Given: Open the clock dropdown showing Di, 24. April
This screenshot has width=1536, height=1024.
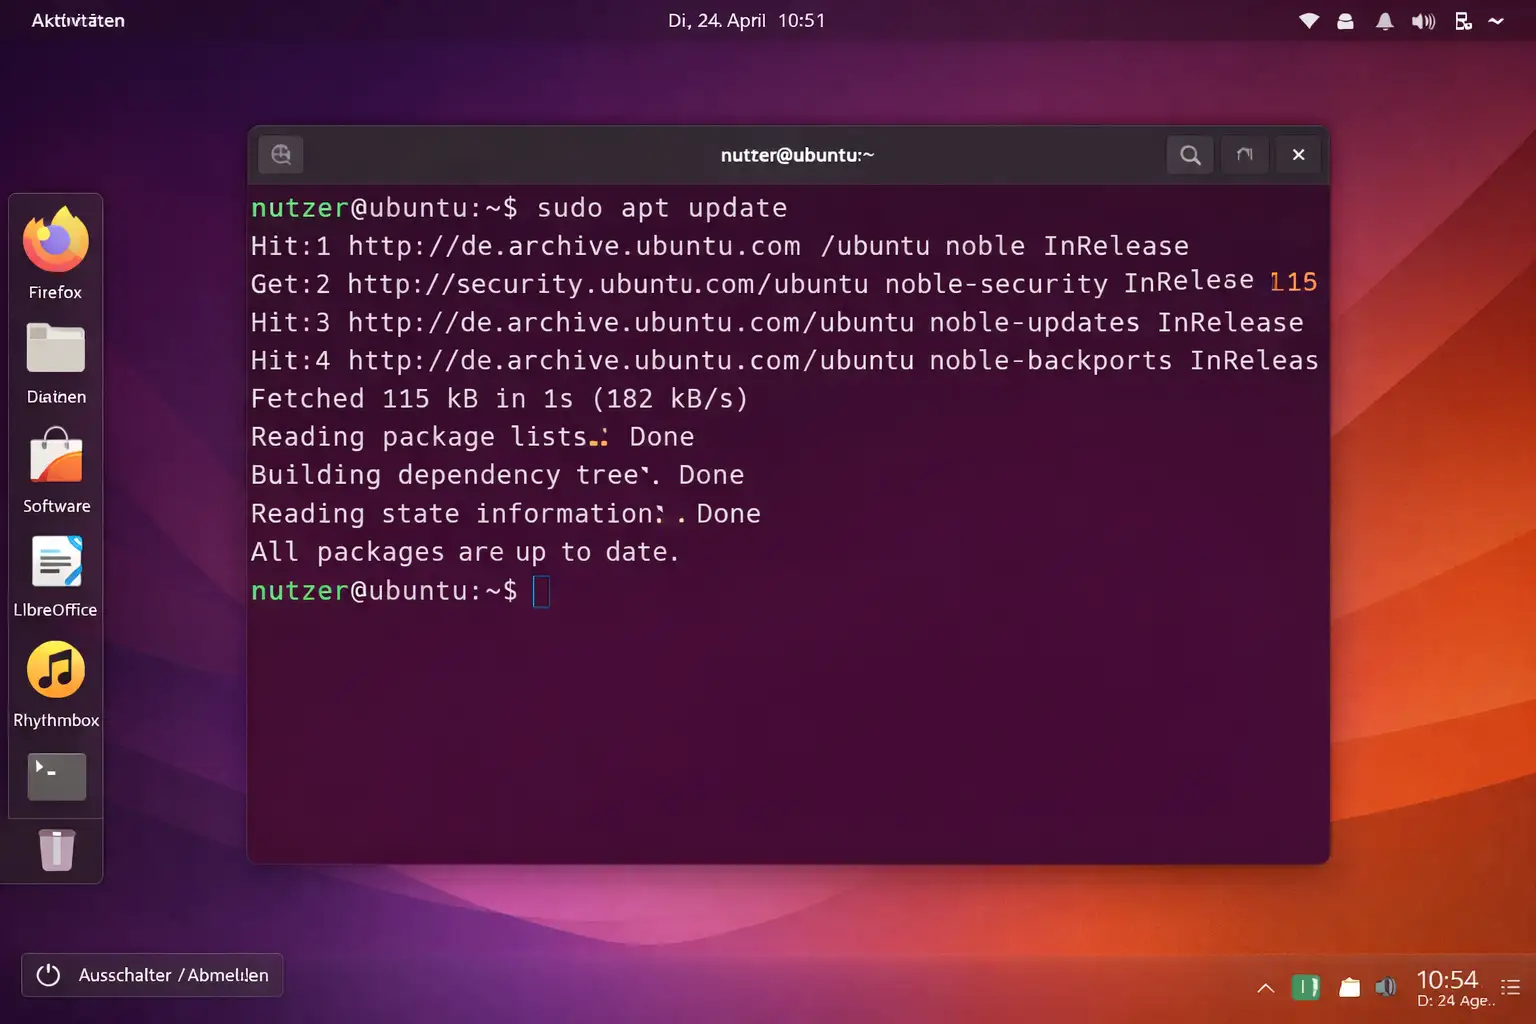Looking at the screenshot, I should click(x=747, y=20).
